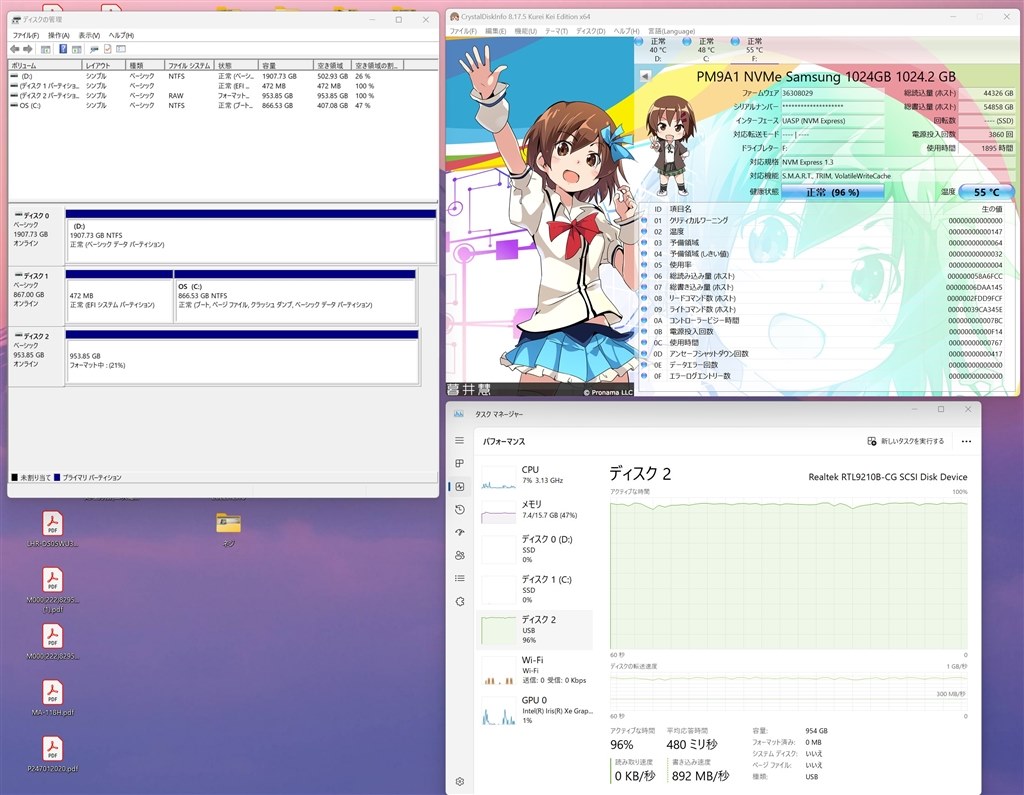The image size is (1024, 795).
Task: Click the firmware value field 36308029
Action: [832, 93]
